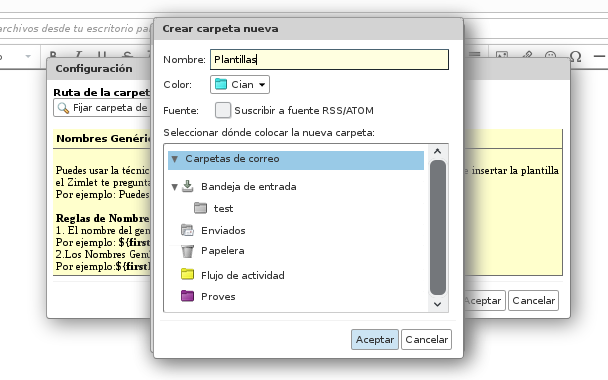The image size is (608, 380).
Task: Click Aceptar in Crear carpeta nueva dialog
Action: 375,339
